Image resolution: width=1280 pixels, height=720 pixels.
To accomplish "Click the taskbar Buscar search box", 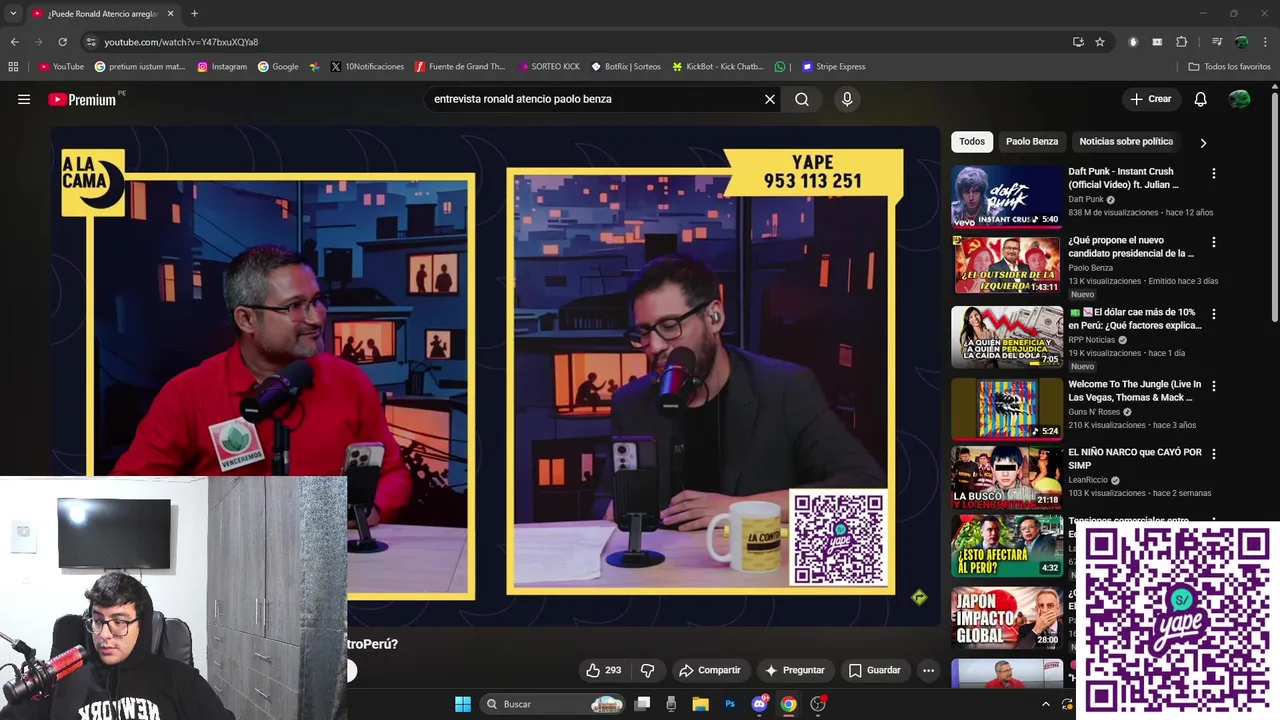I will (554, 704).
